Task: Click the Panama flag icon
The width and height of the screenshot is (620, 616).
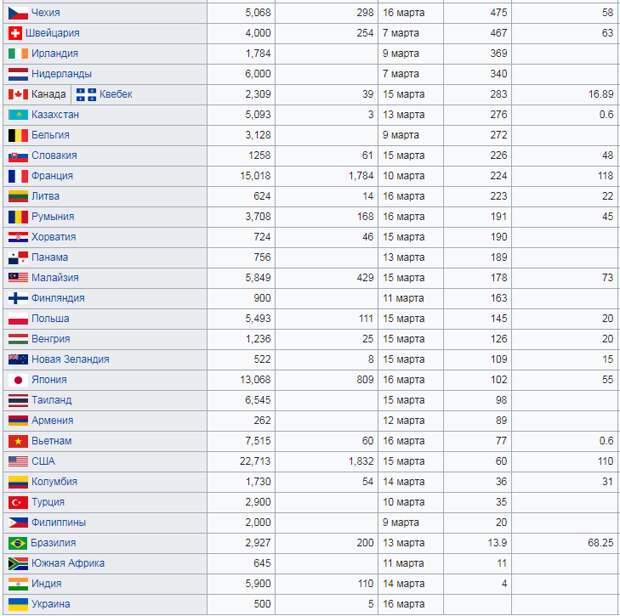Action: tap(18, 257)
